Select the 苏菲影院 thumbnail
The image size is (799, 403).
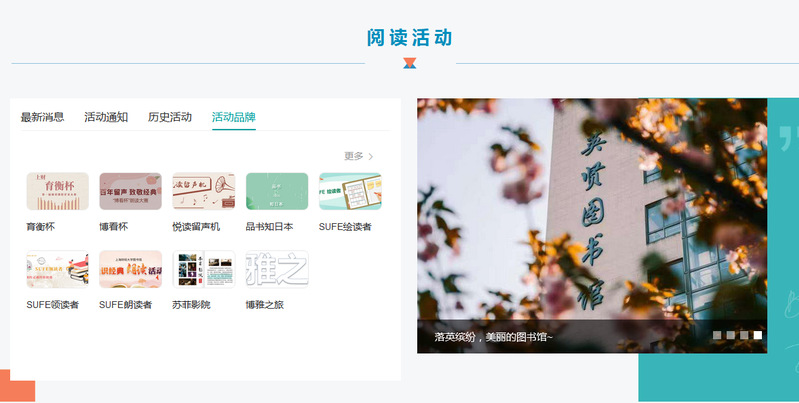(x=203, y=269)
